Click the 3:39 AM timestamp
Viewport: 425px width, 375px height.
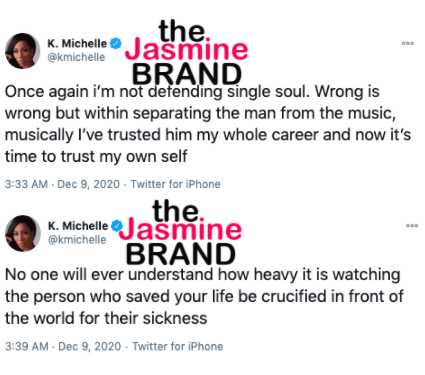click(x=27, y=346)
